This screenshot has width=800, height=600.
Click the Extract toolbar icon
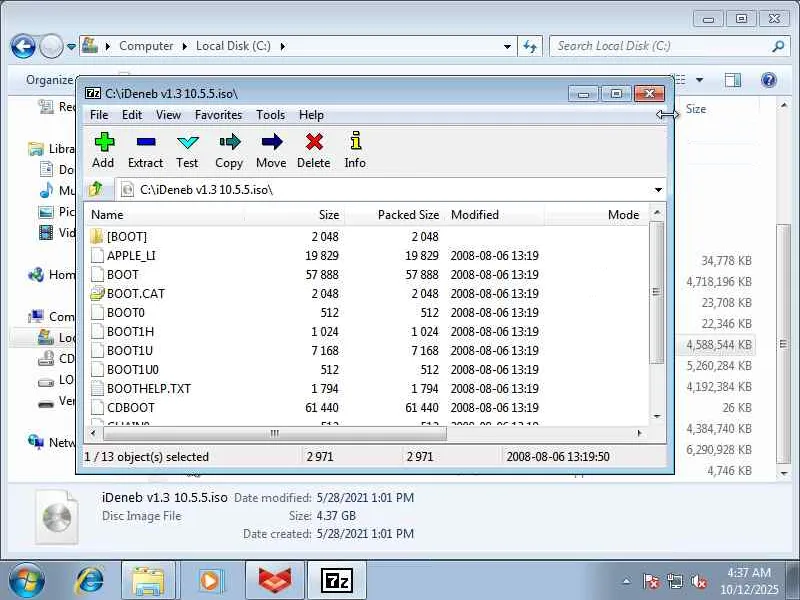pyautogui.click(x=146, y=142)
